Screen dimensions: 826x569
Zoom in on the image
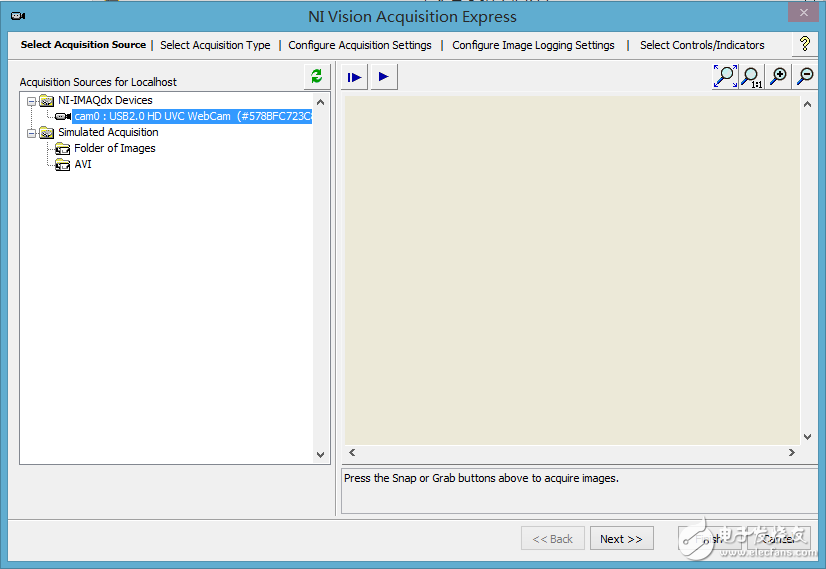tap(778, 77)
